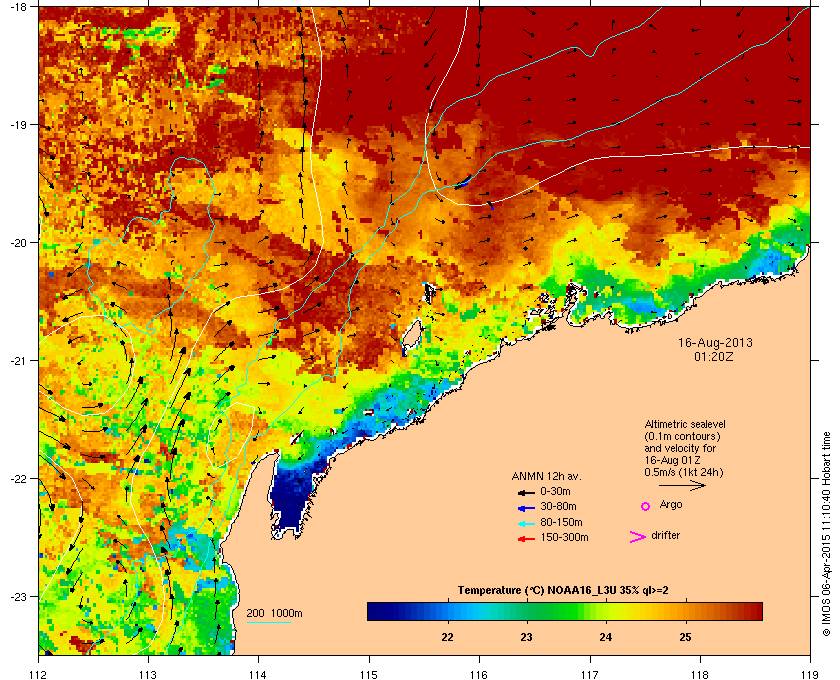Image resolution: width=840 pixels, height=680 pixels.
Task: Click the latitude axis label '-21'
Action: (18, 360)
